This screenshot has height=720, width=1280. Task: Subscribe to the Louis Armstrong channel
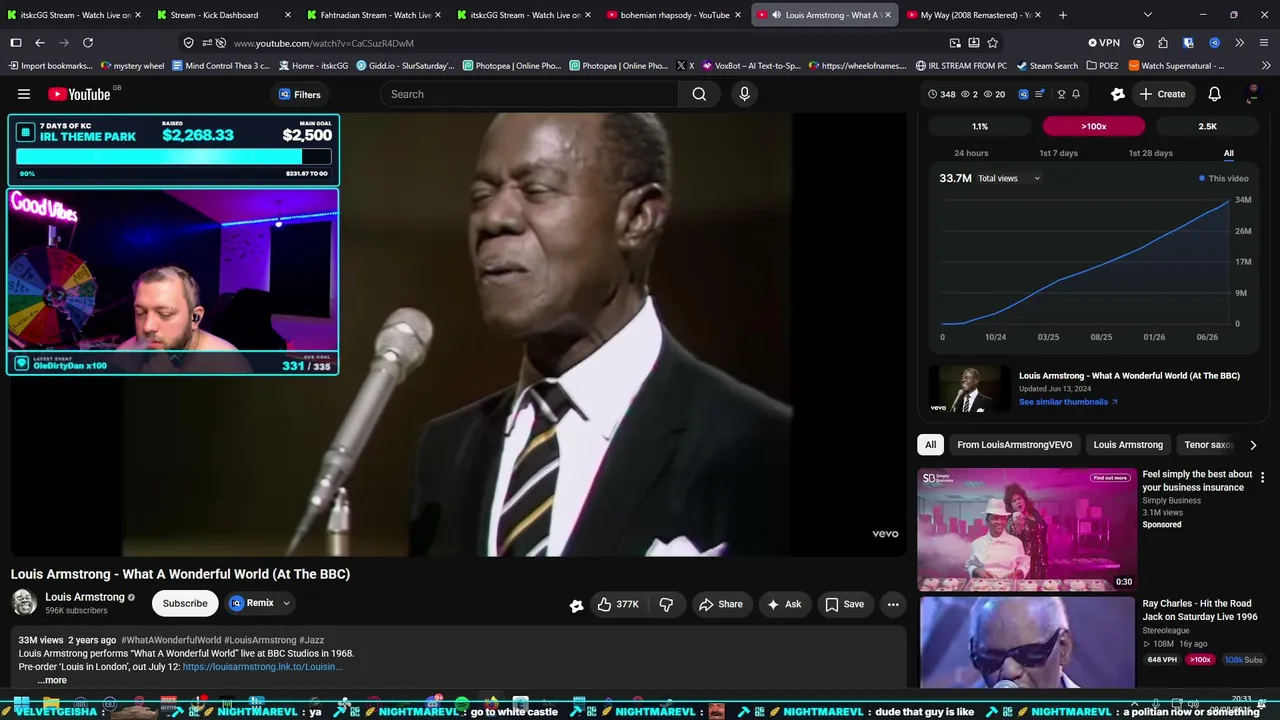point(185,603)
